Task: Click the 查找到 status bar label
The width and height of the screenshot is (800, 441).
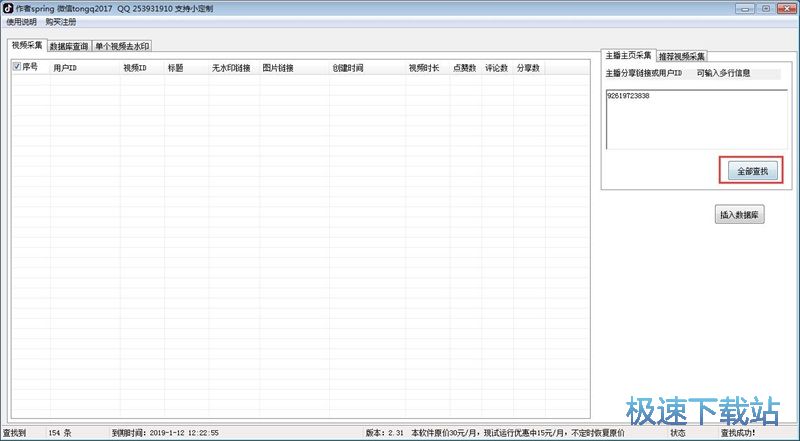Action: [14, 433]
